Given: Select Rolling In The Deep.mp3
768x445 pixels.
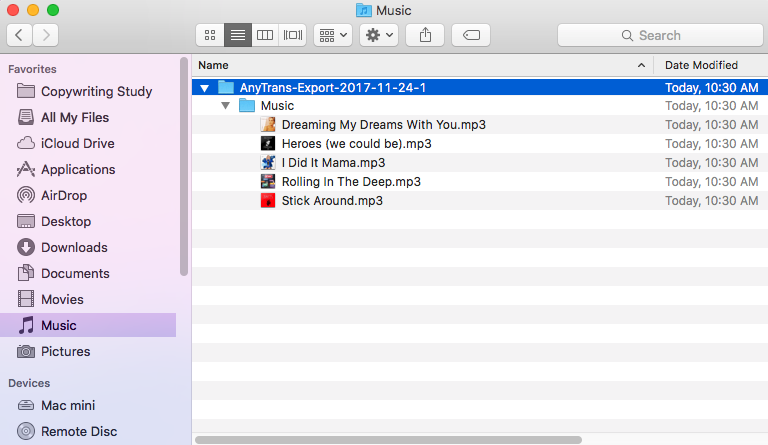Looking at the screenshot, I should 351,182.
